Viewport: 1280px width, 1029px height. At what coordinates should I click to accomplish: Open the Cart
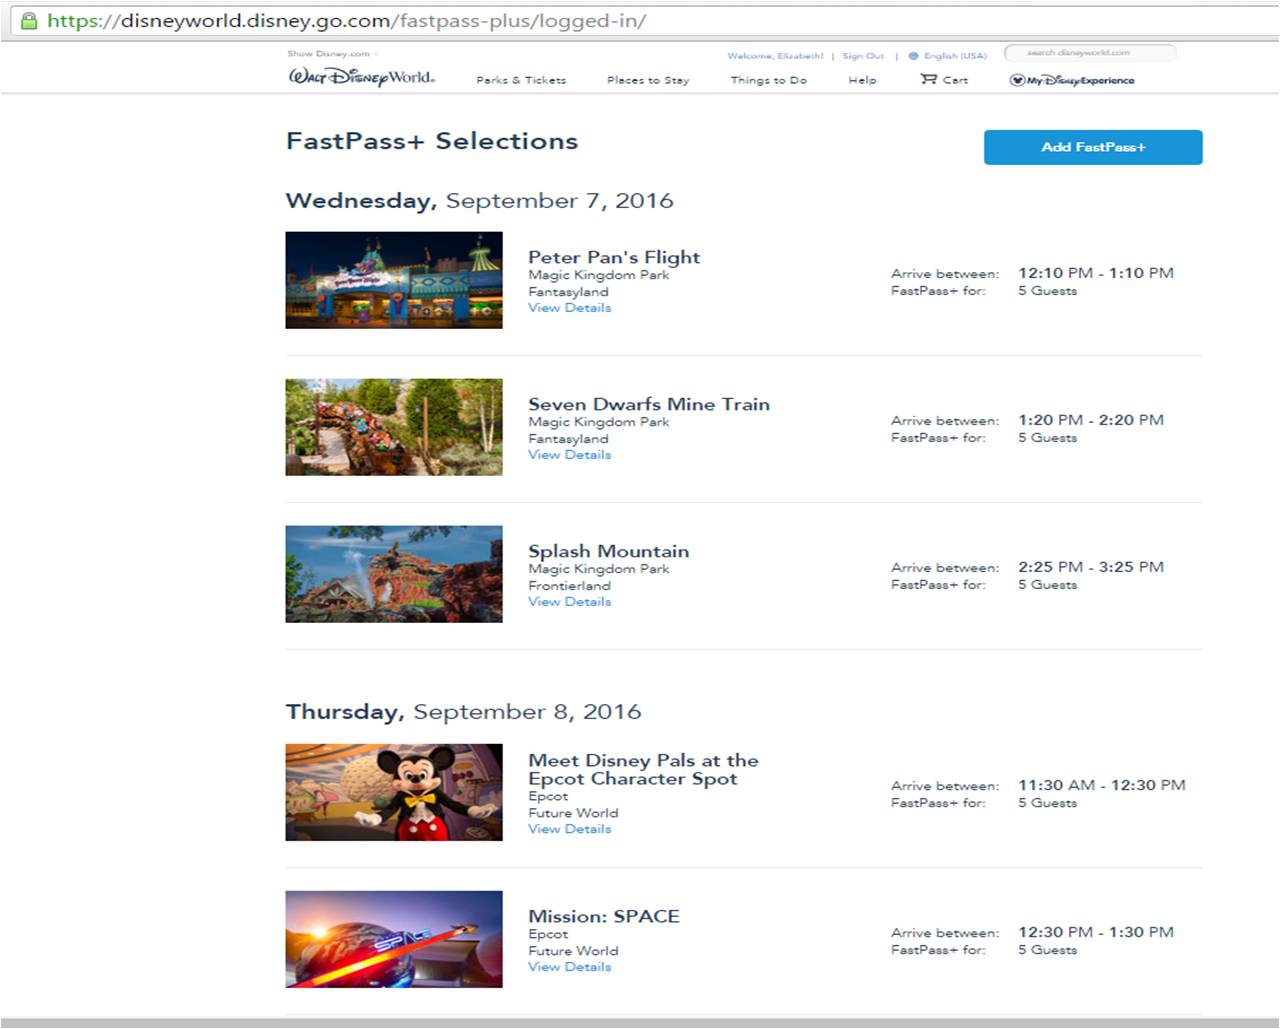944,80
